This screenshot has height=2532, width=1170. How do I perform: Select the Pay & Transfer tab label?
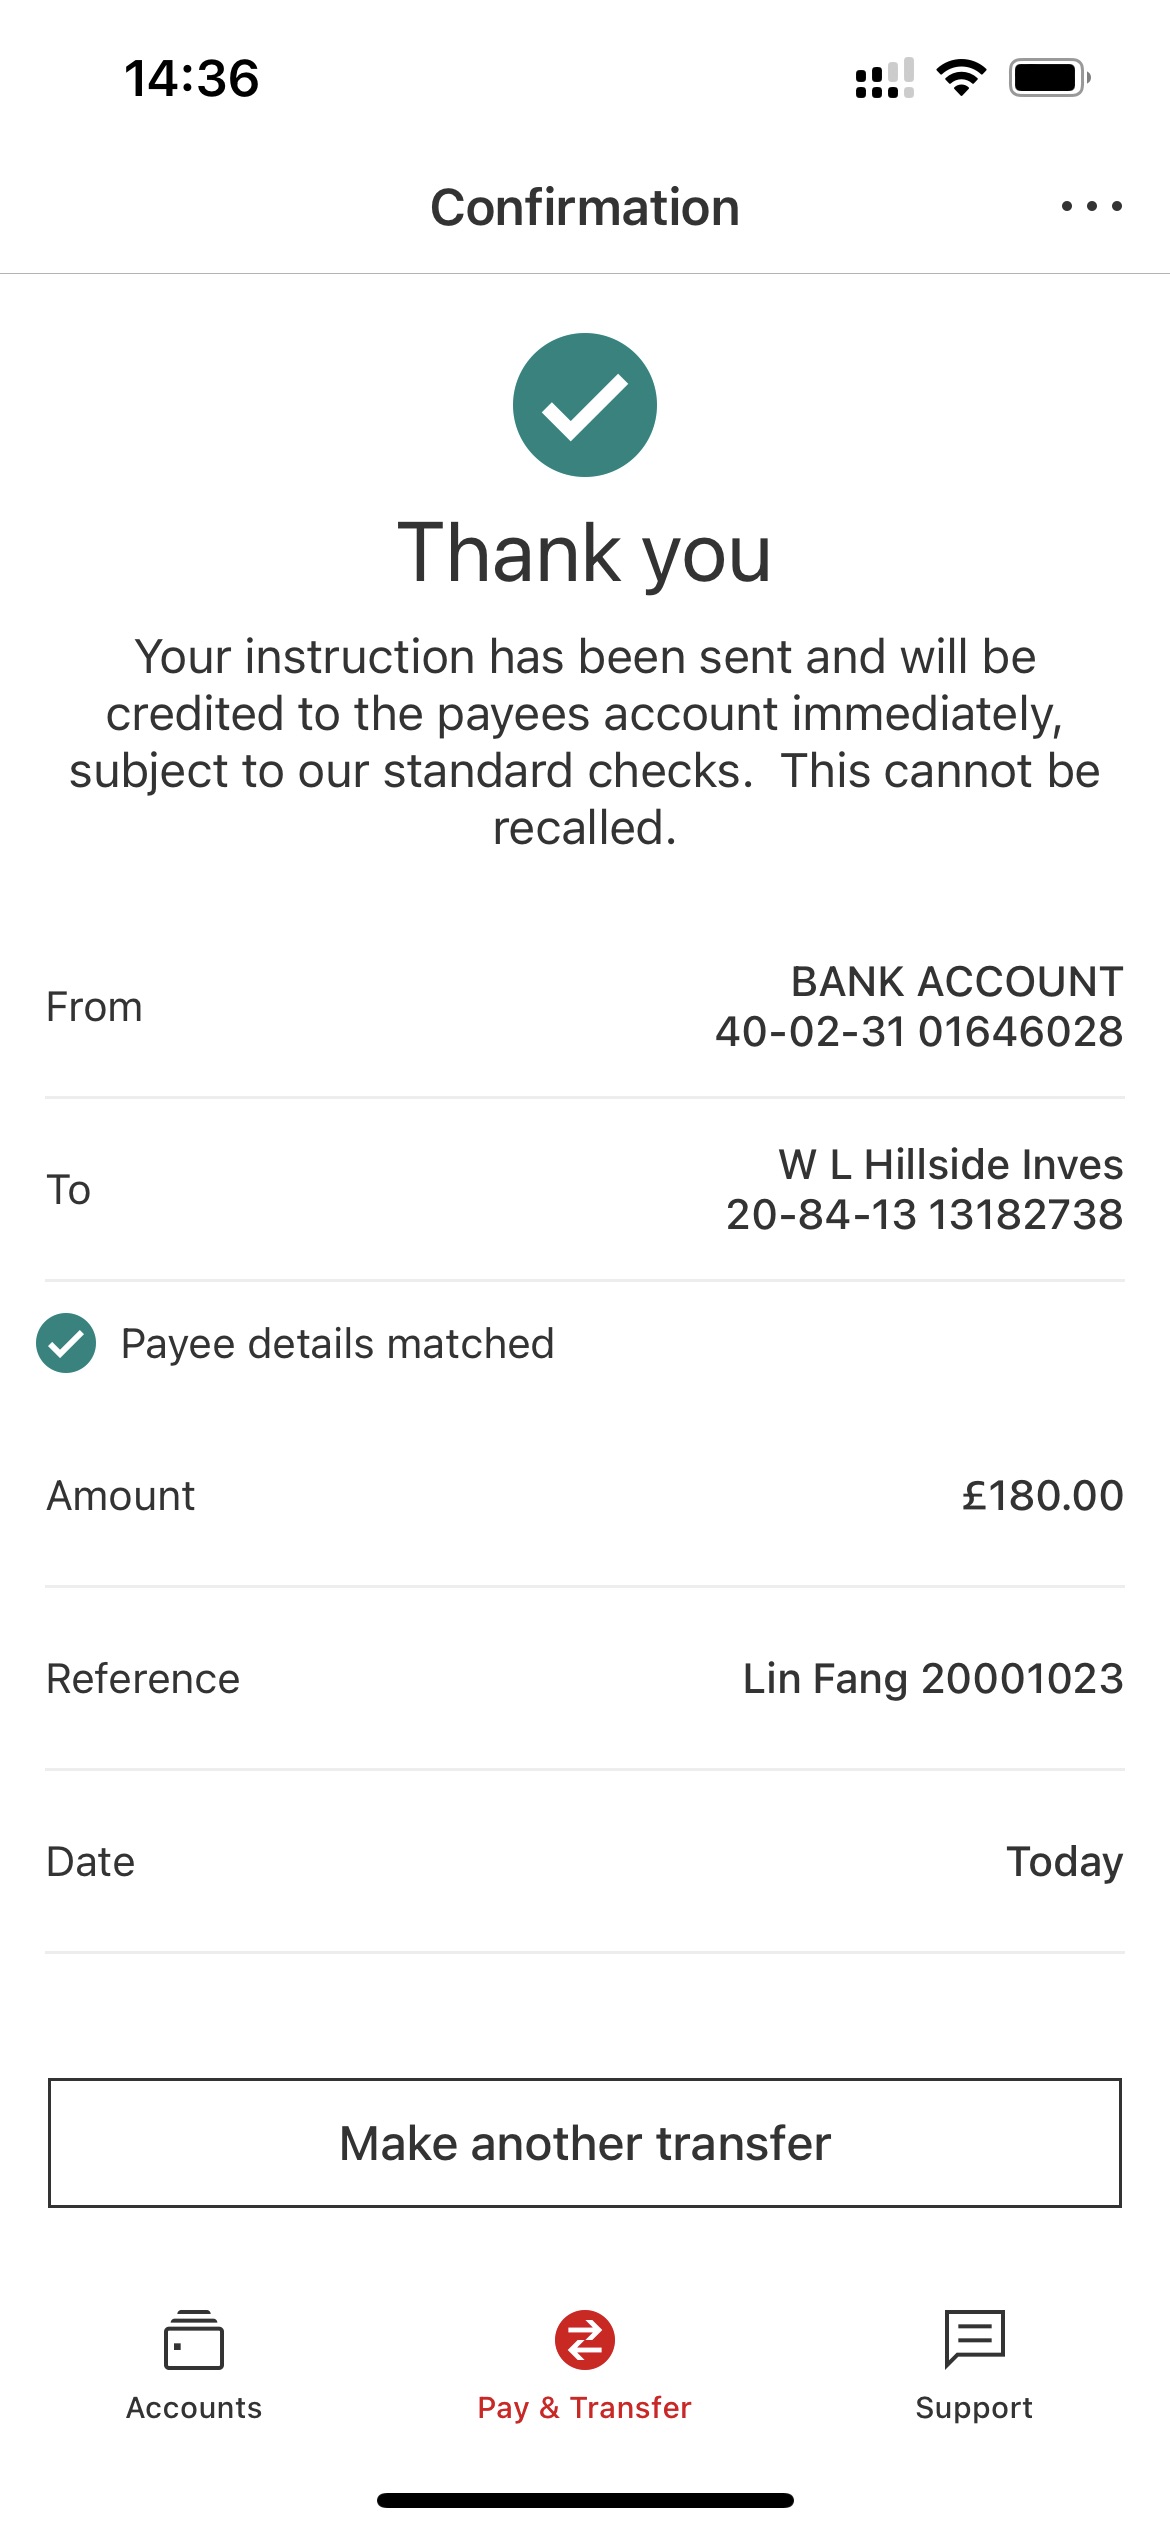(x=585, y=2407)
